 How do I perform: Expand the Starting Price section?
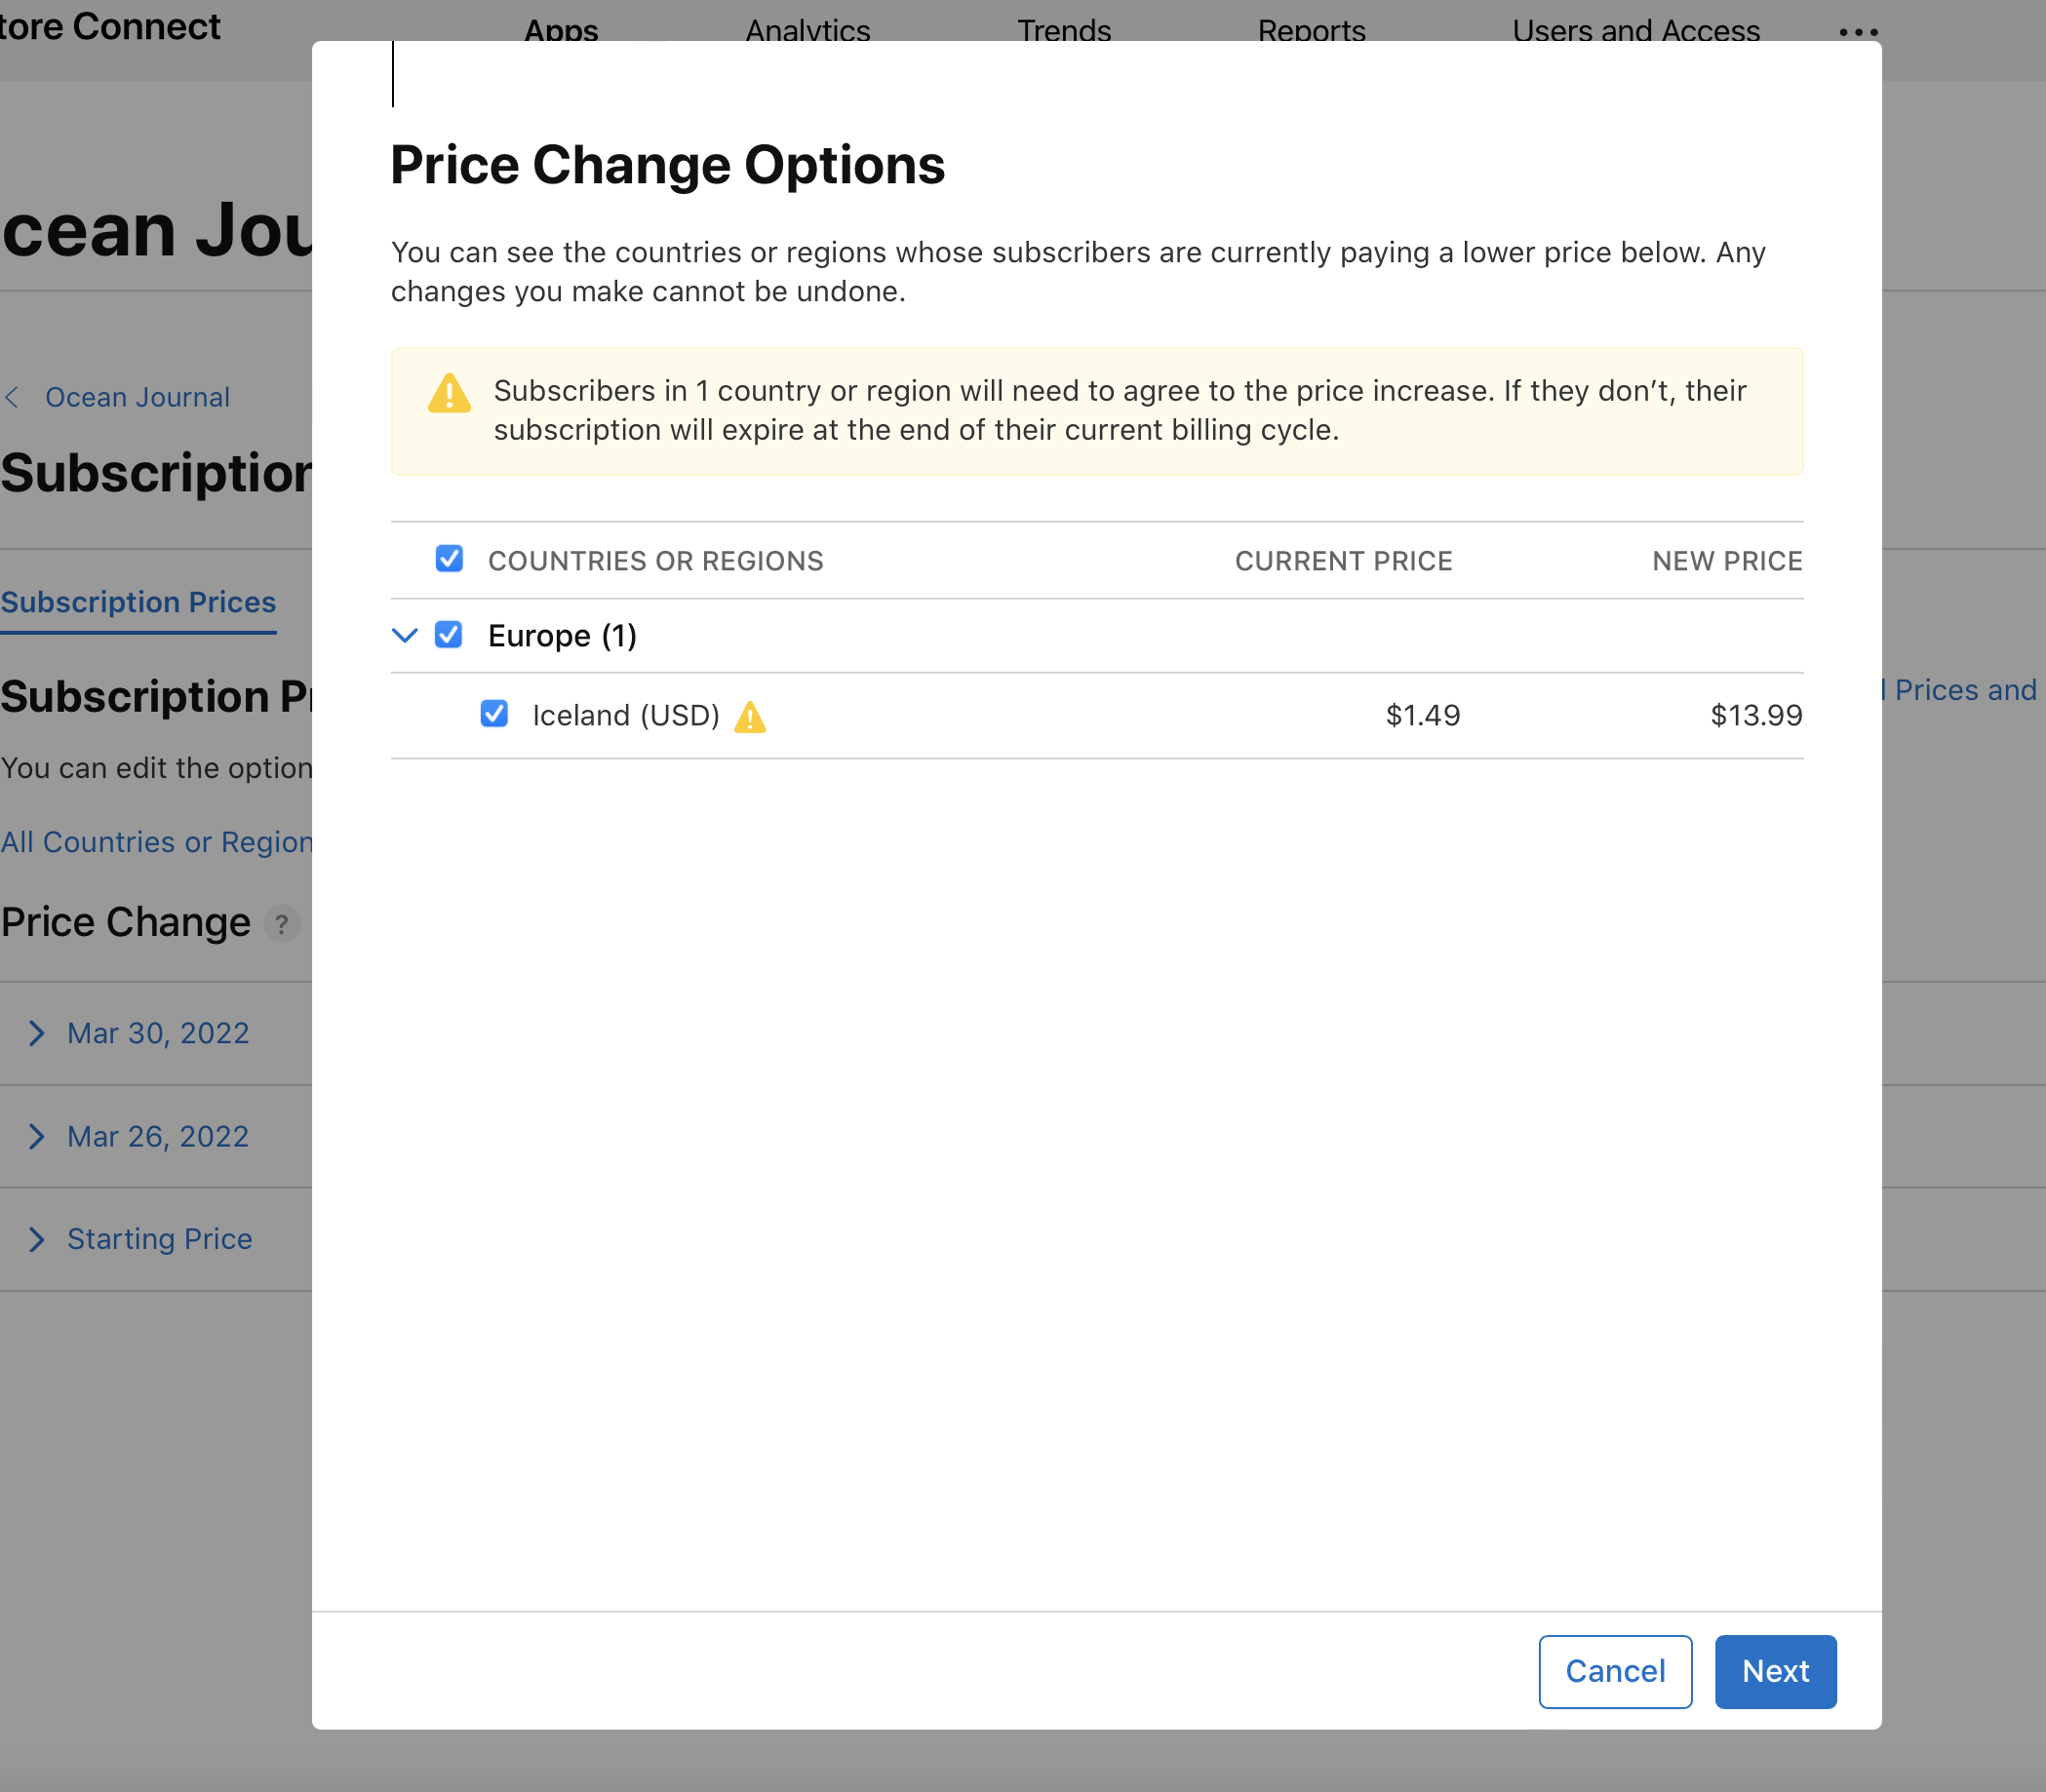click(x=158, y=1239)
